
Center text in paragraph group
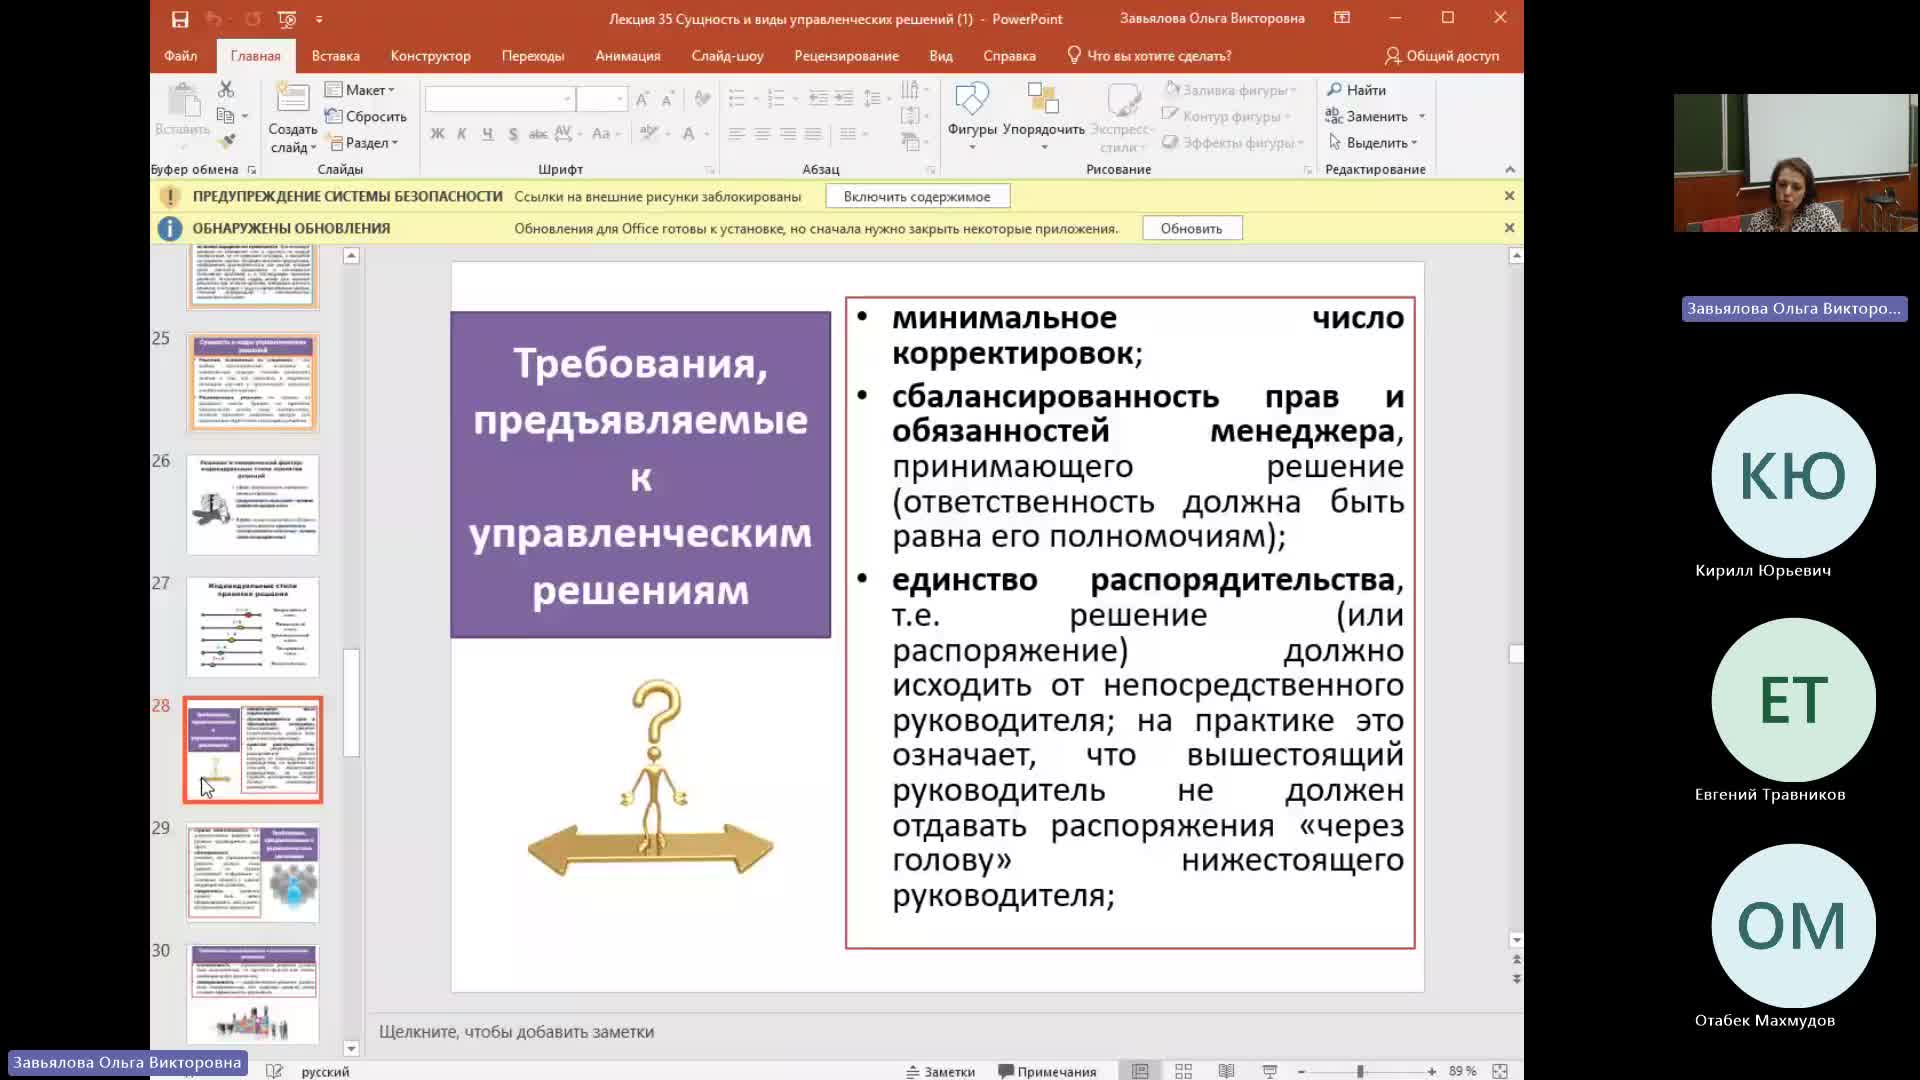pyautogui.click(x=762, y=133)
